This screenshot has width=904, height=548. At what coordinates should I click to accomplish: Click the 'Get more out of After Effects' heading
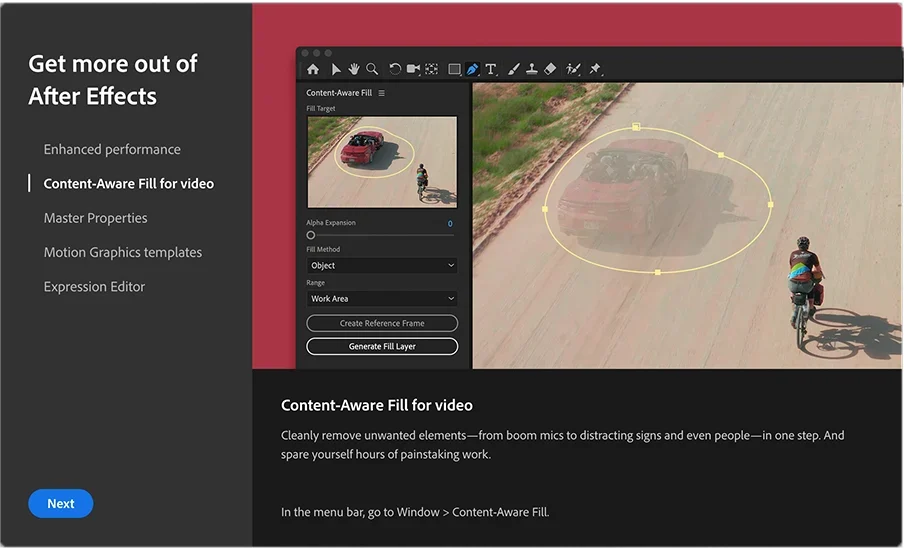coord(113,80)
